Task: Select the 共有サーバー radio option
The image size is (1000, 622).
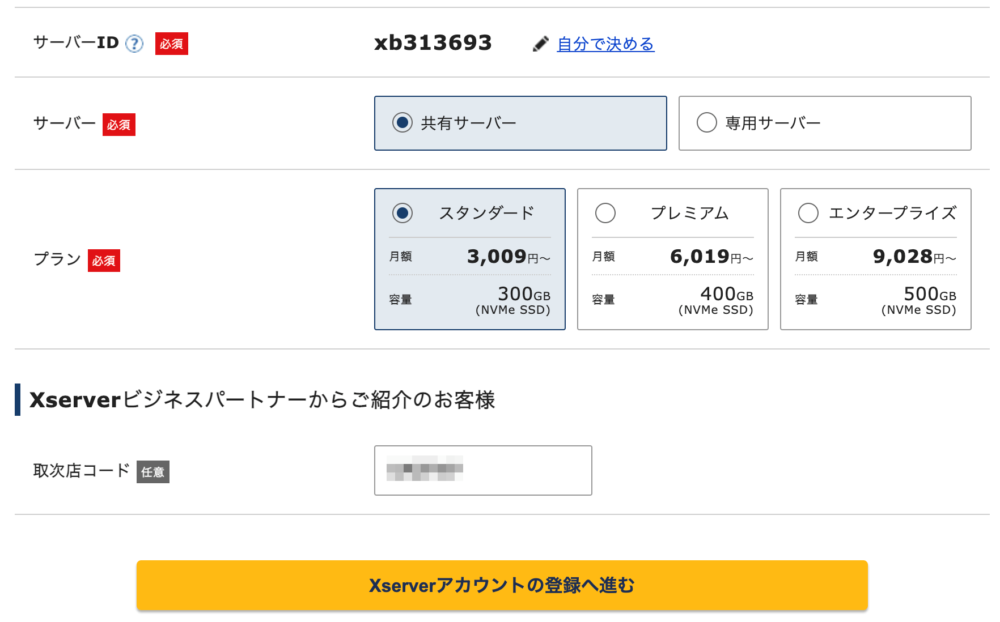Action: pos(402,122)
